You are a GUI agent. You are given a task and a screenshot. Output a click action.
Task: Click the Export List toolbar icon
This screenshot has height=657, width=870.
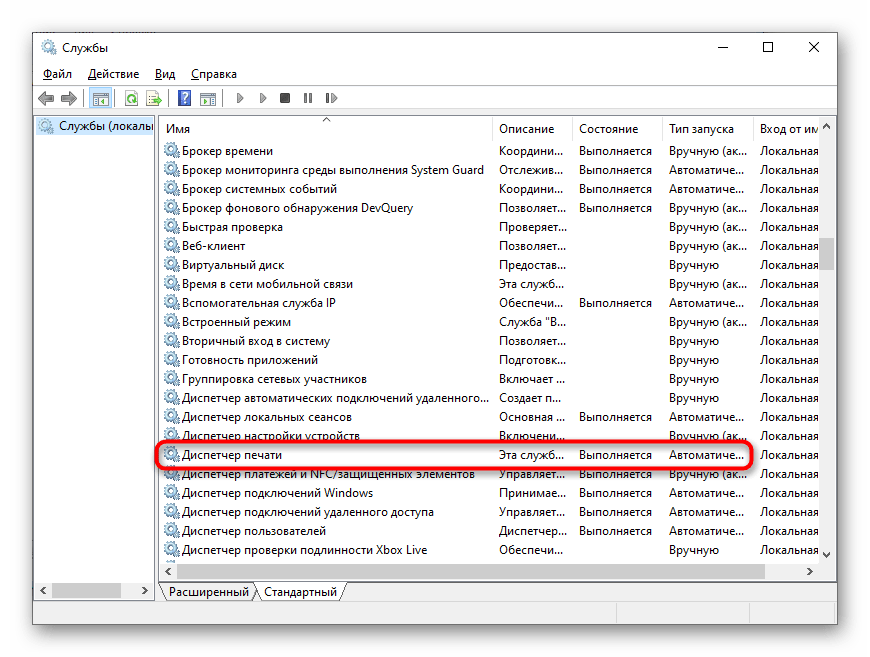point(154,97)
